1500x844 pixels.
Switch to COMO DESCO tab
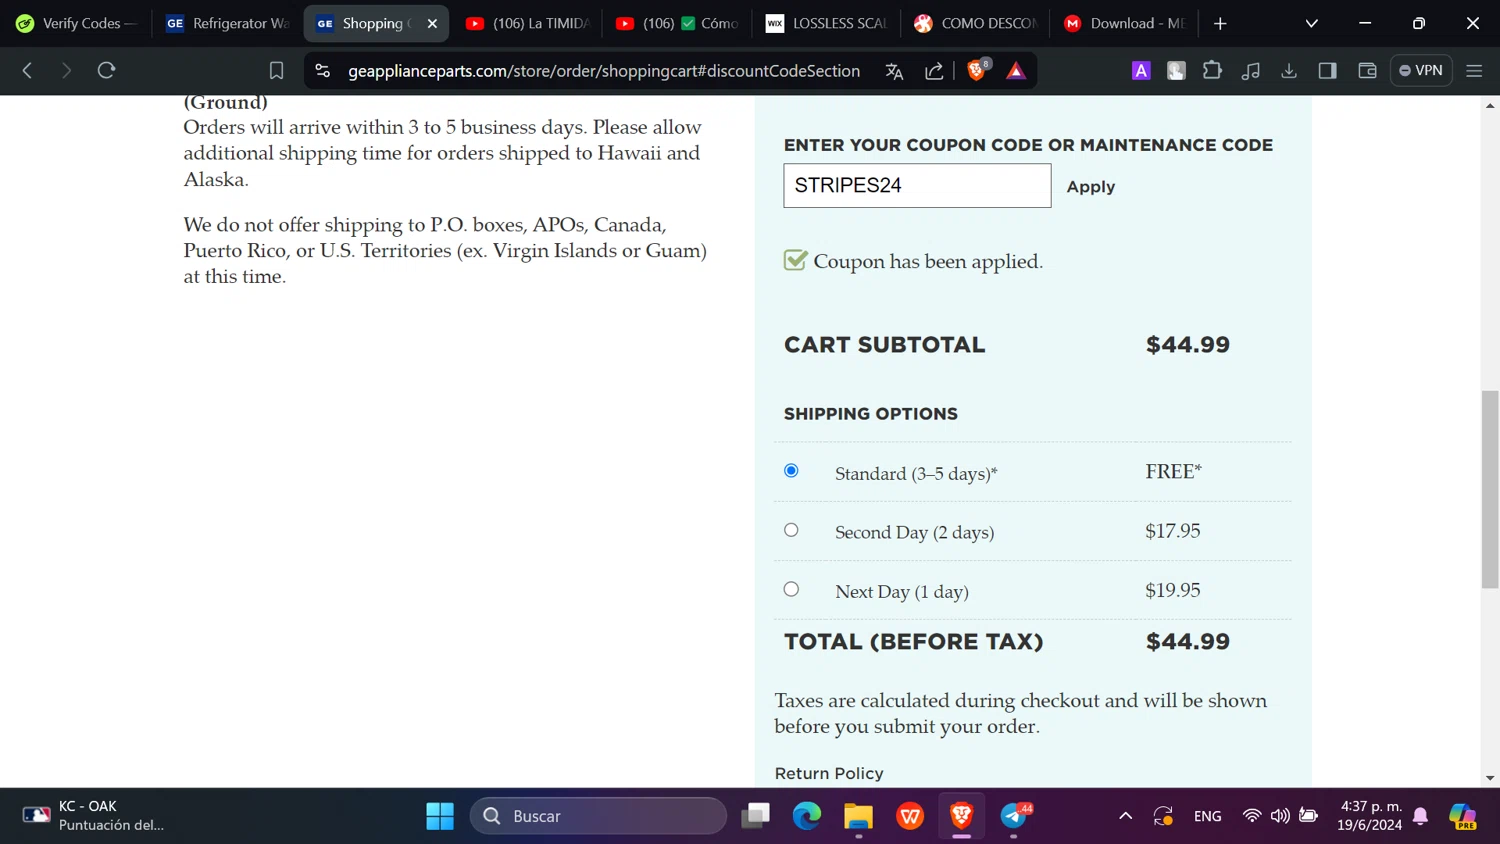(x=977, y=23)
